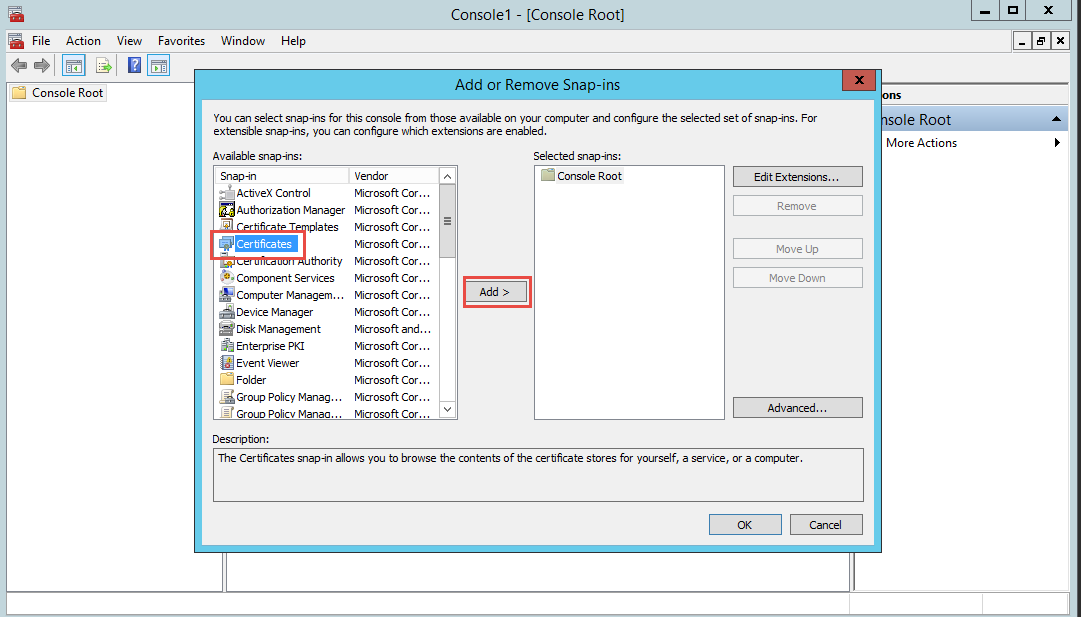Click the OK button
1081x617 pixels.
[745, 525]
